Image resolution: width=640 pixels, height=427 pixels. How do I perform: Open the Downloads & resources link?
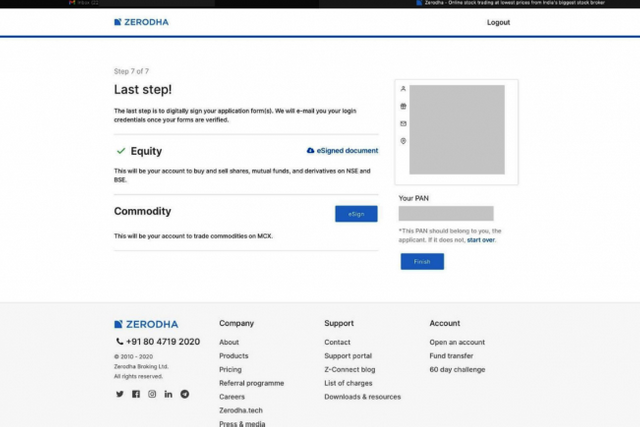coord(362,397)
